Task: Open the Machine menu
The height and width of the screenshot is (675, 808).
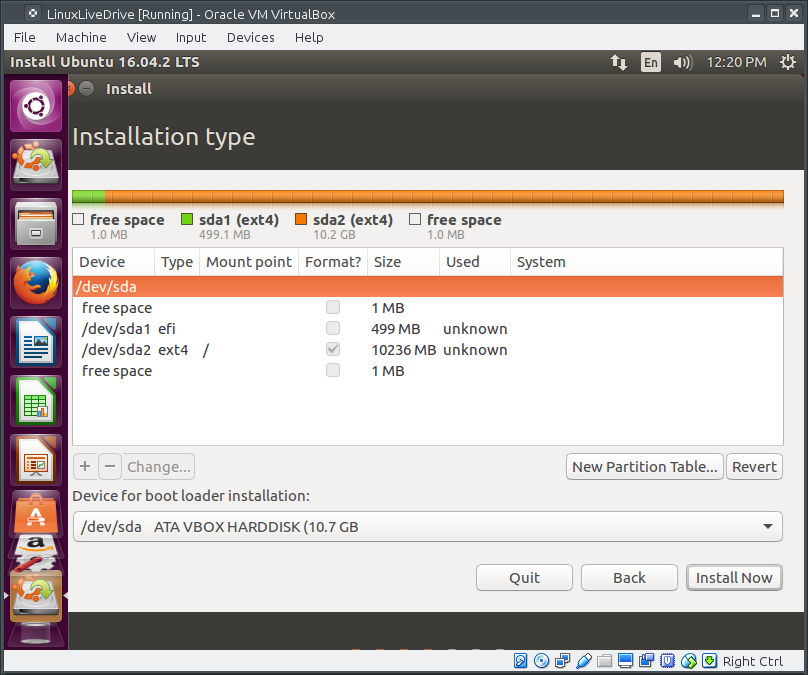Action: 81,37
